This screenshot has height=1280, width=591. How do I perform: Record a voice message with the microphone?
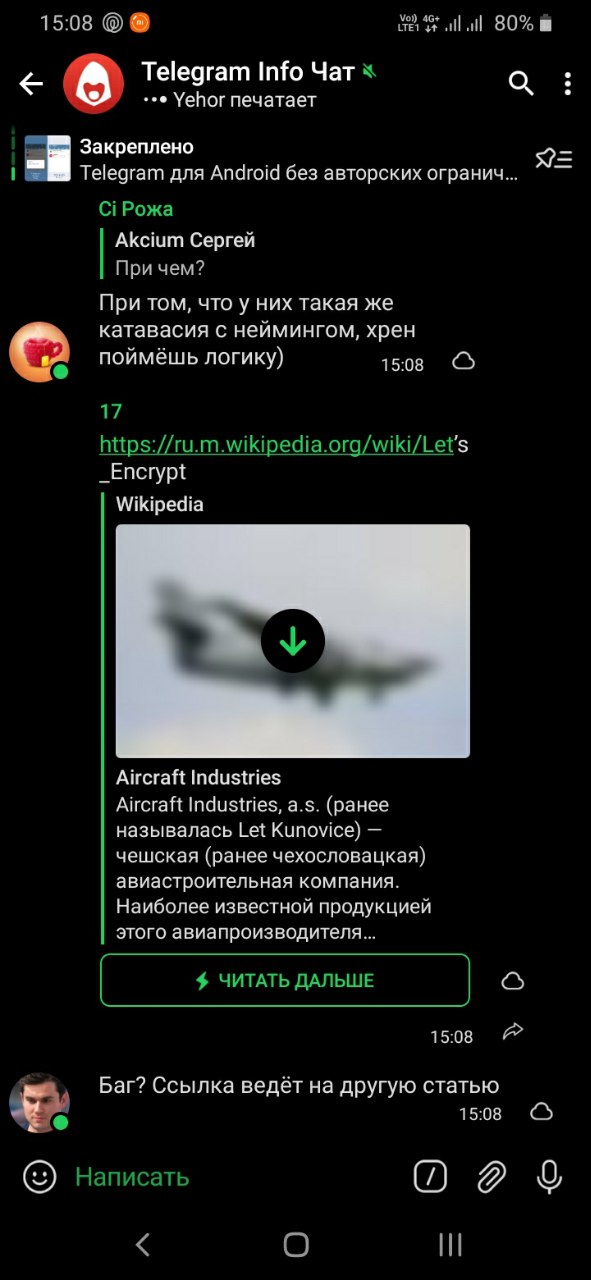click(x=549, y=1177)
